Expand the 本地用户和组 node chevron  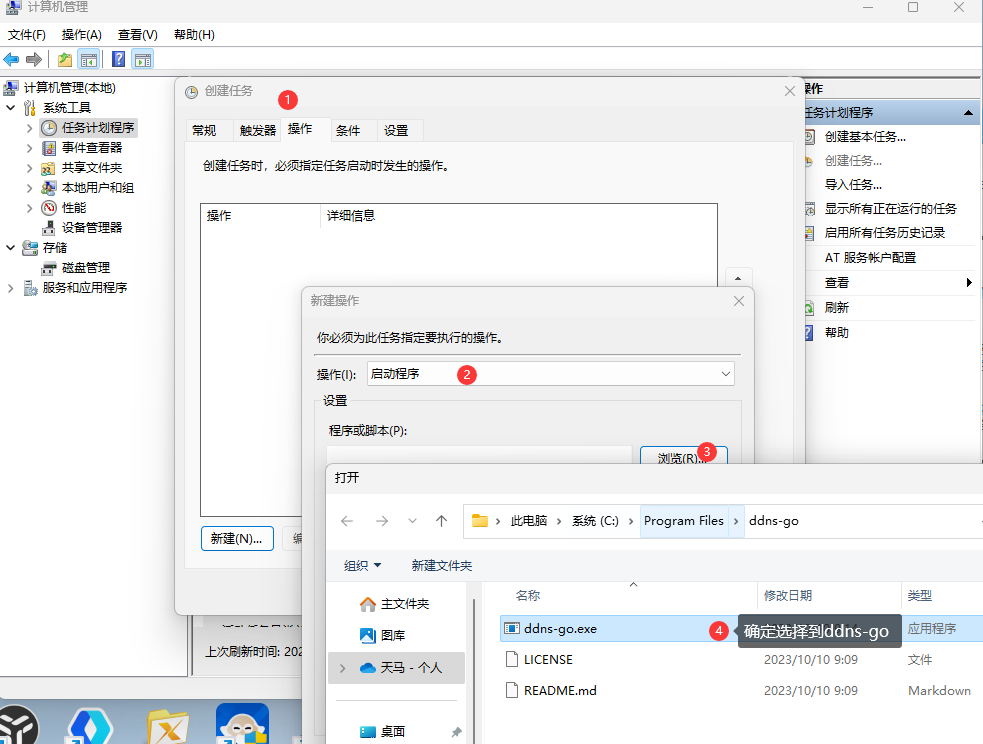click(x=29, y=188)
